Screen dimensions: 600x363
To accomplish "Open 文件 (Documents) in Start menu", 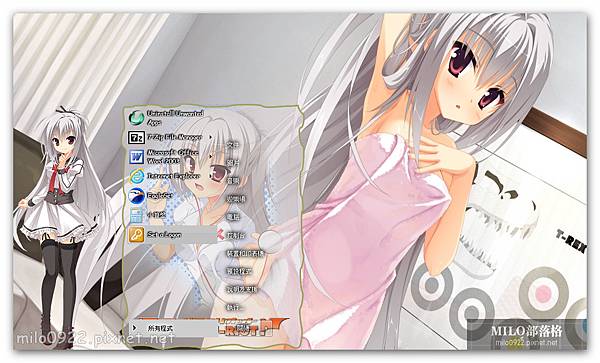I will coord(233,145).
